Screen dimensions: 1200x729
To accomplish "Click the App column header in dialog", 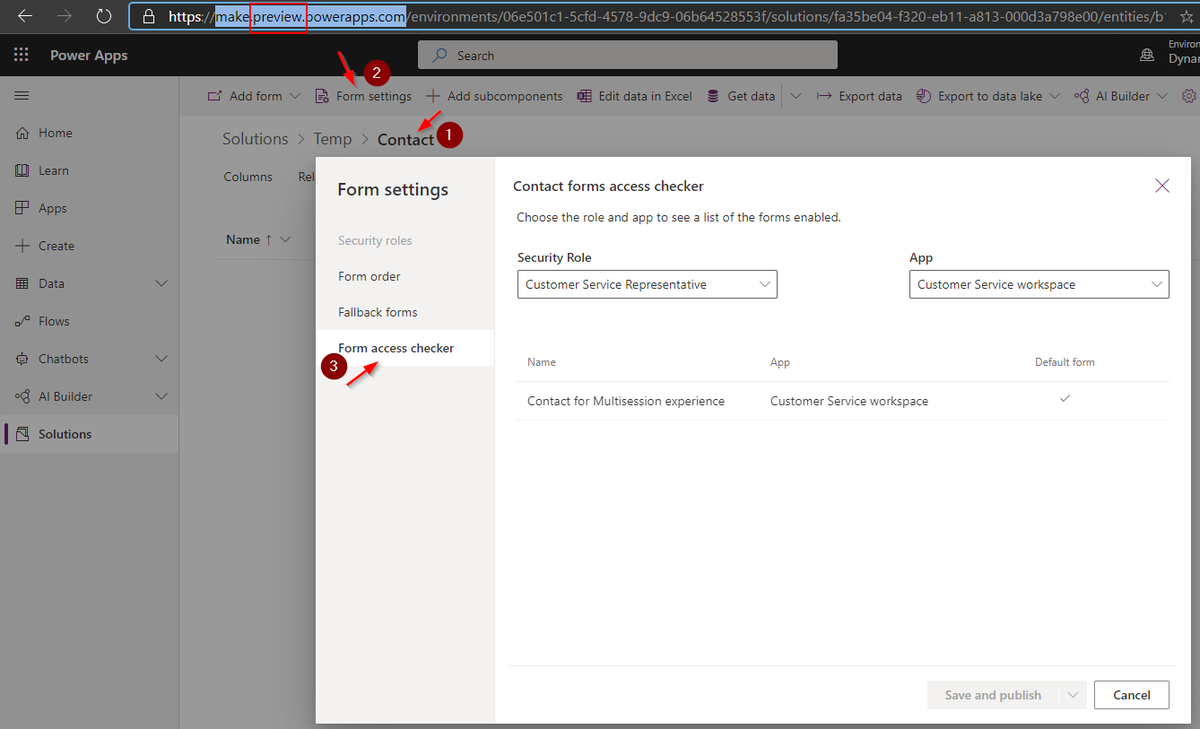I will pyautogui.click(x=780, y=362).
